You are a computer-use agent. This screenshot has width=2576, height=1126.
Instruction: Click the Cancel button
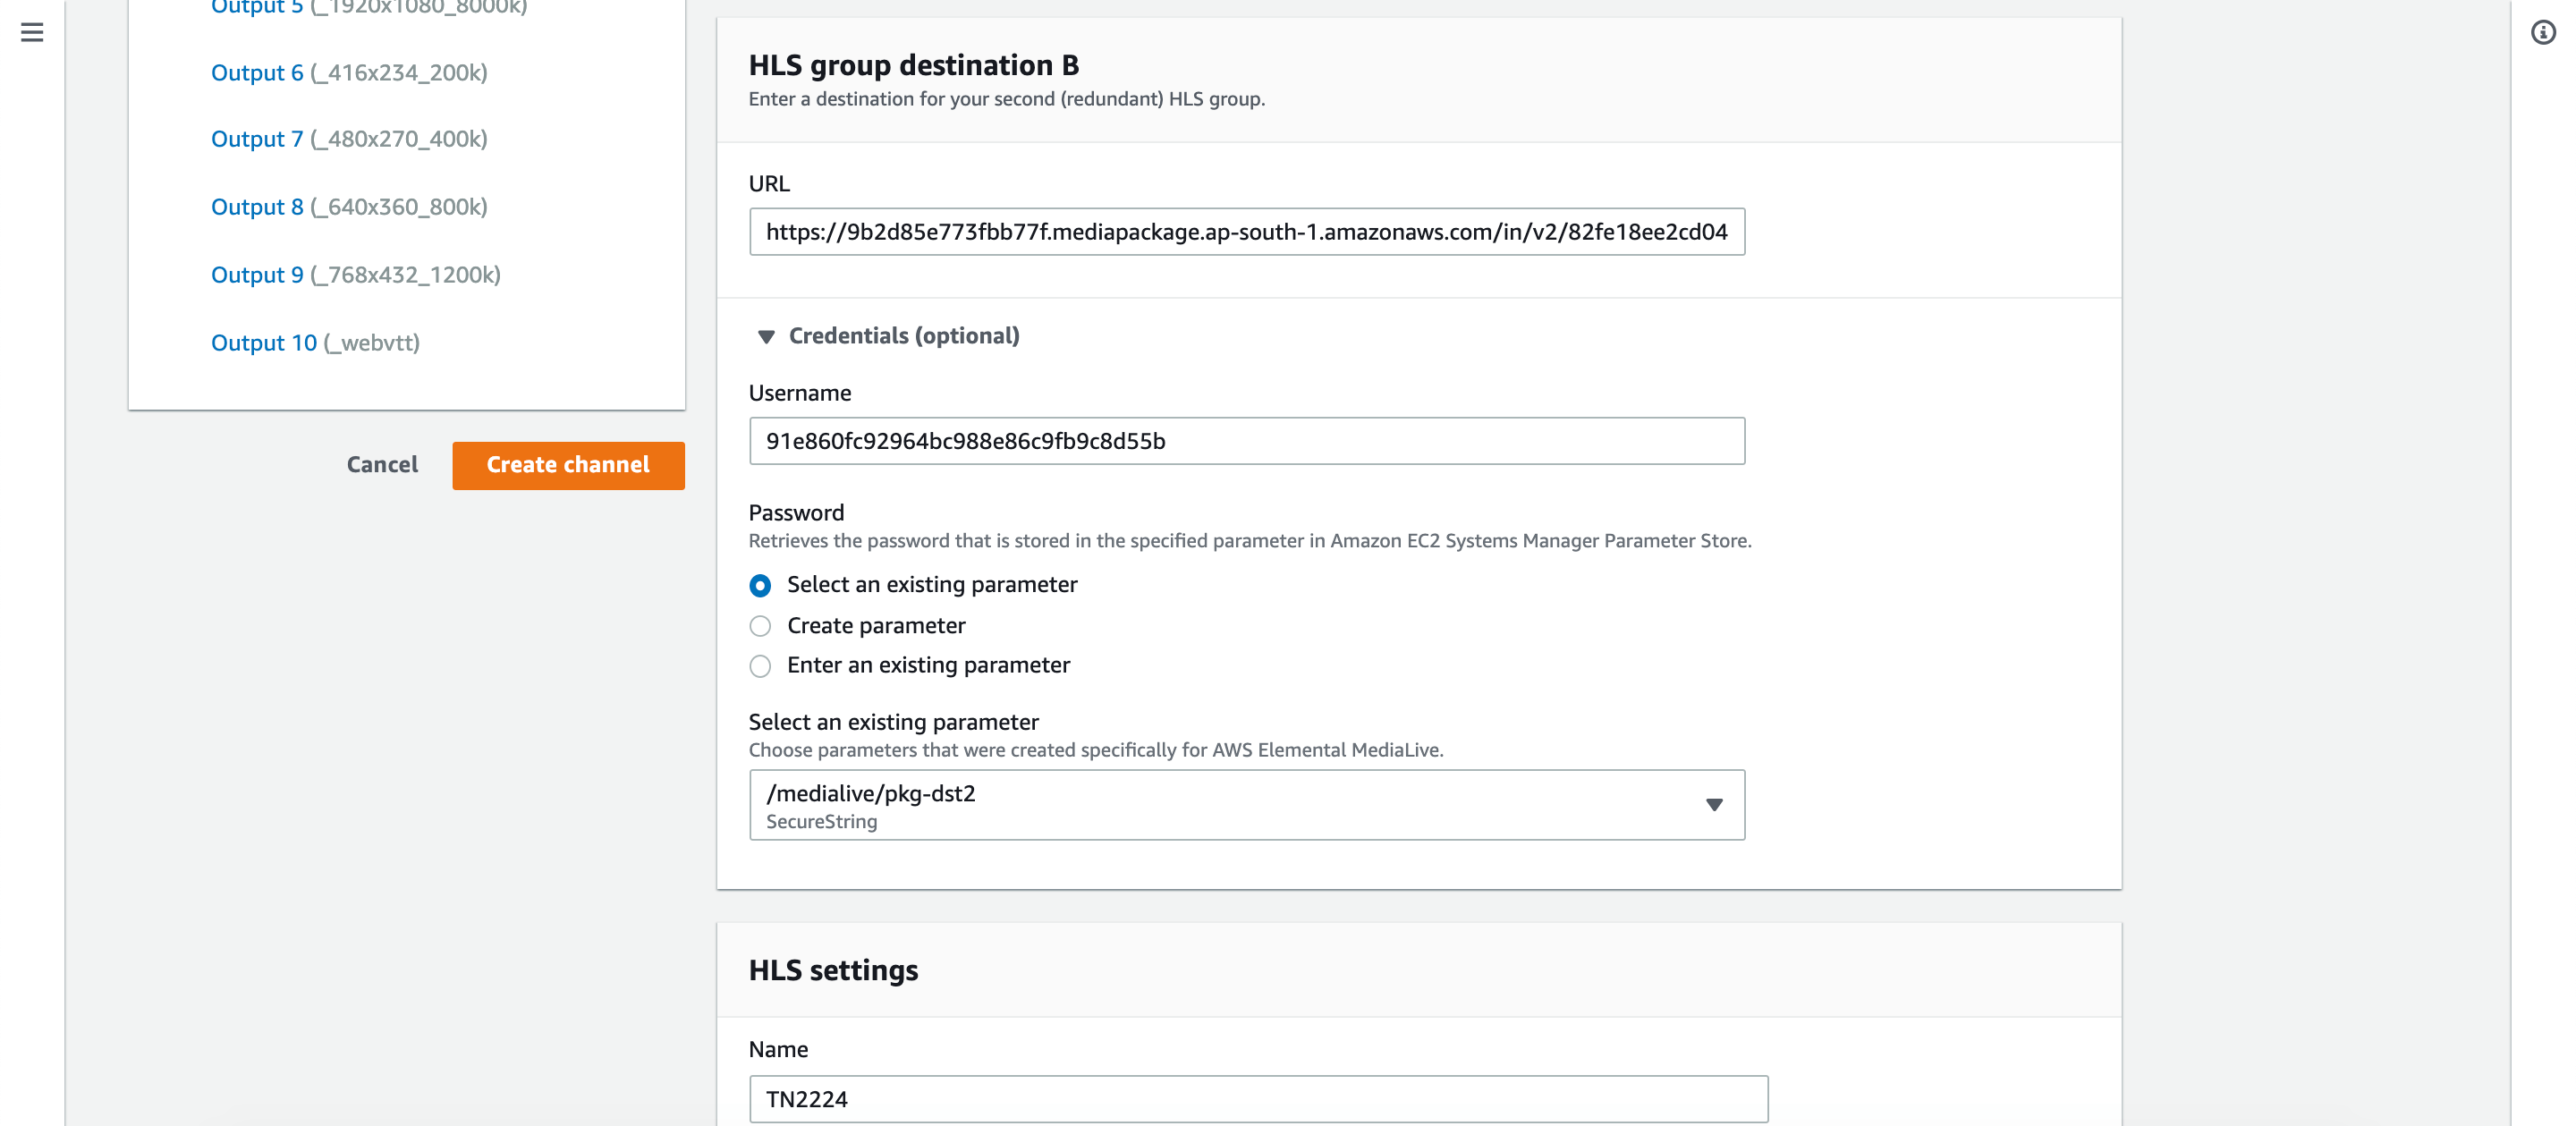pos(382,465)
